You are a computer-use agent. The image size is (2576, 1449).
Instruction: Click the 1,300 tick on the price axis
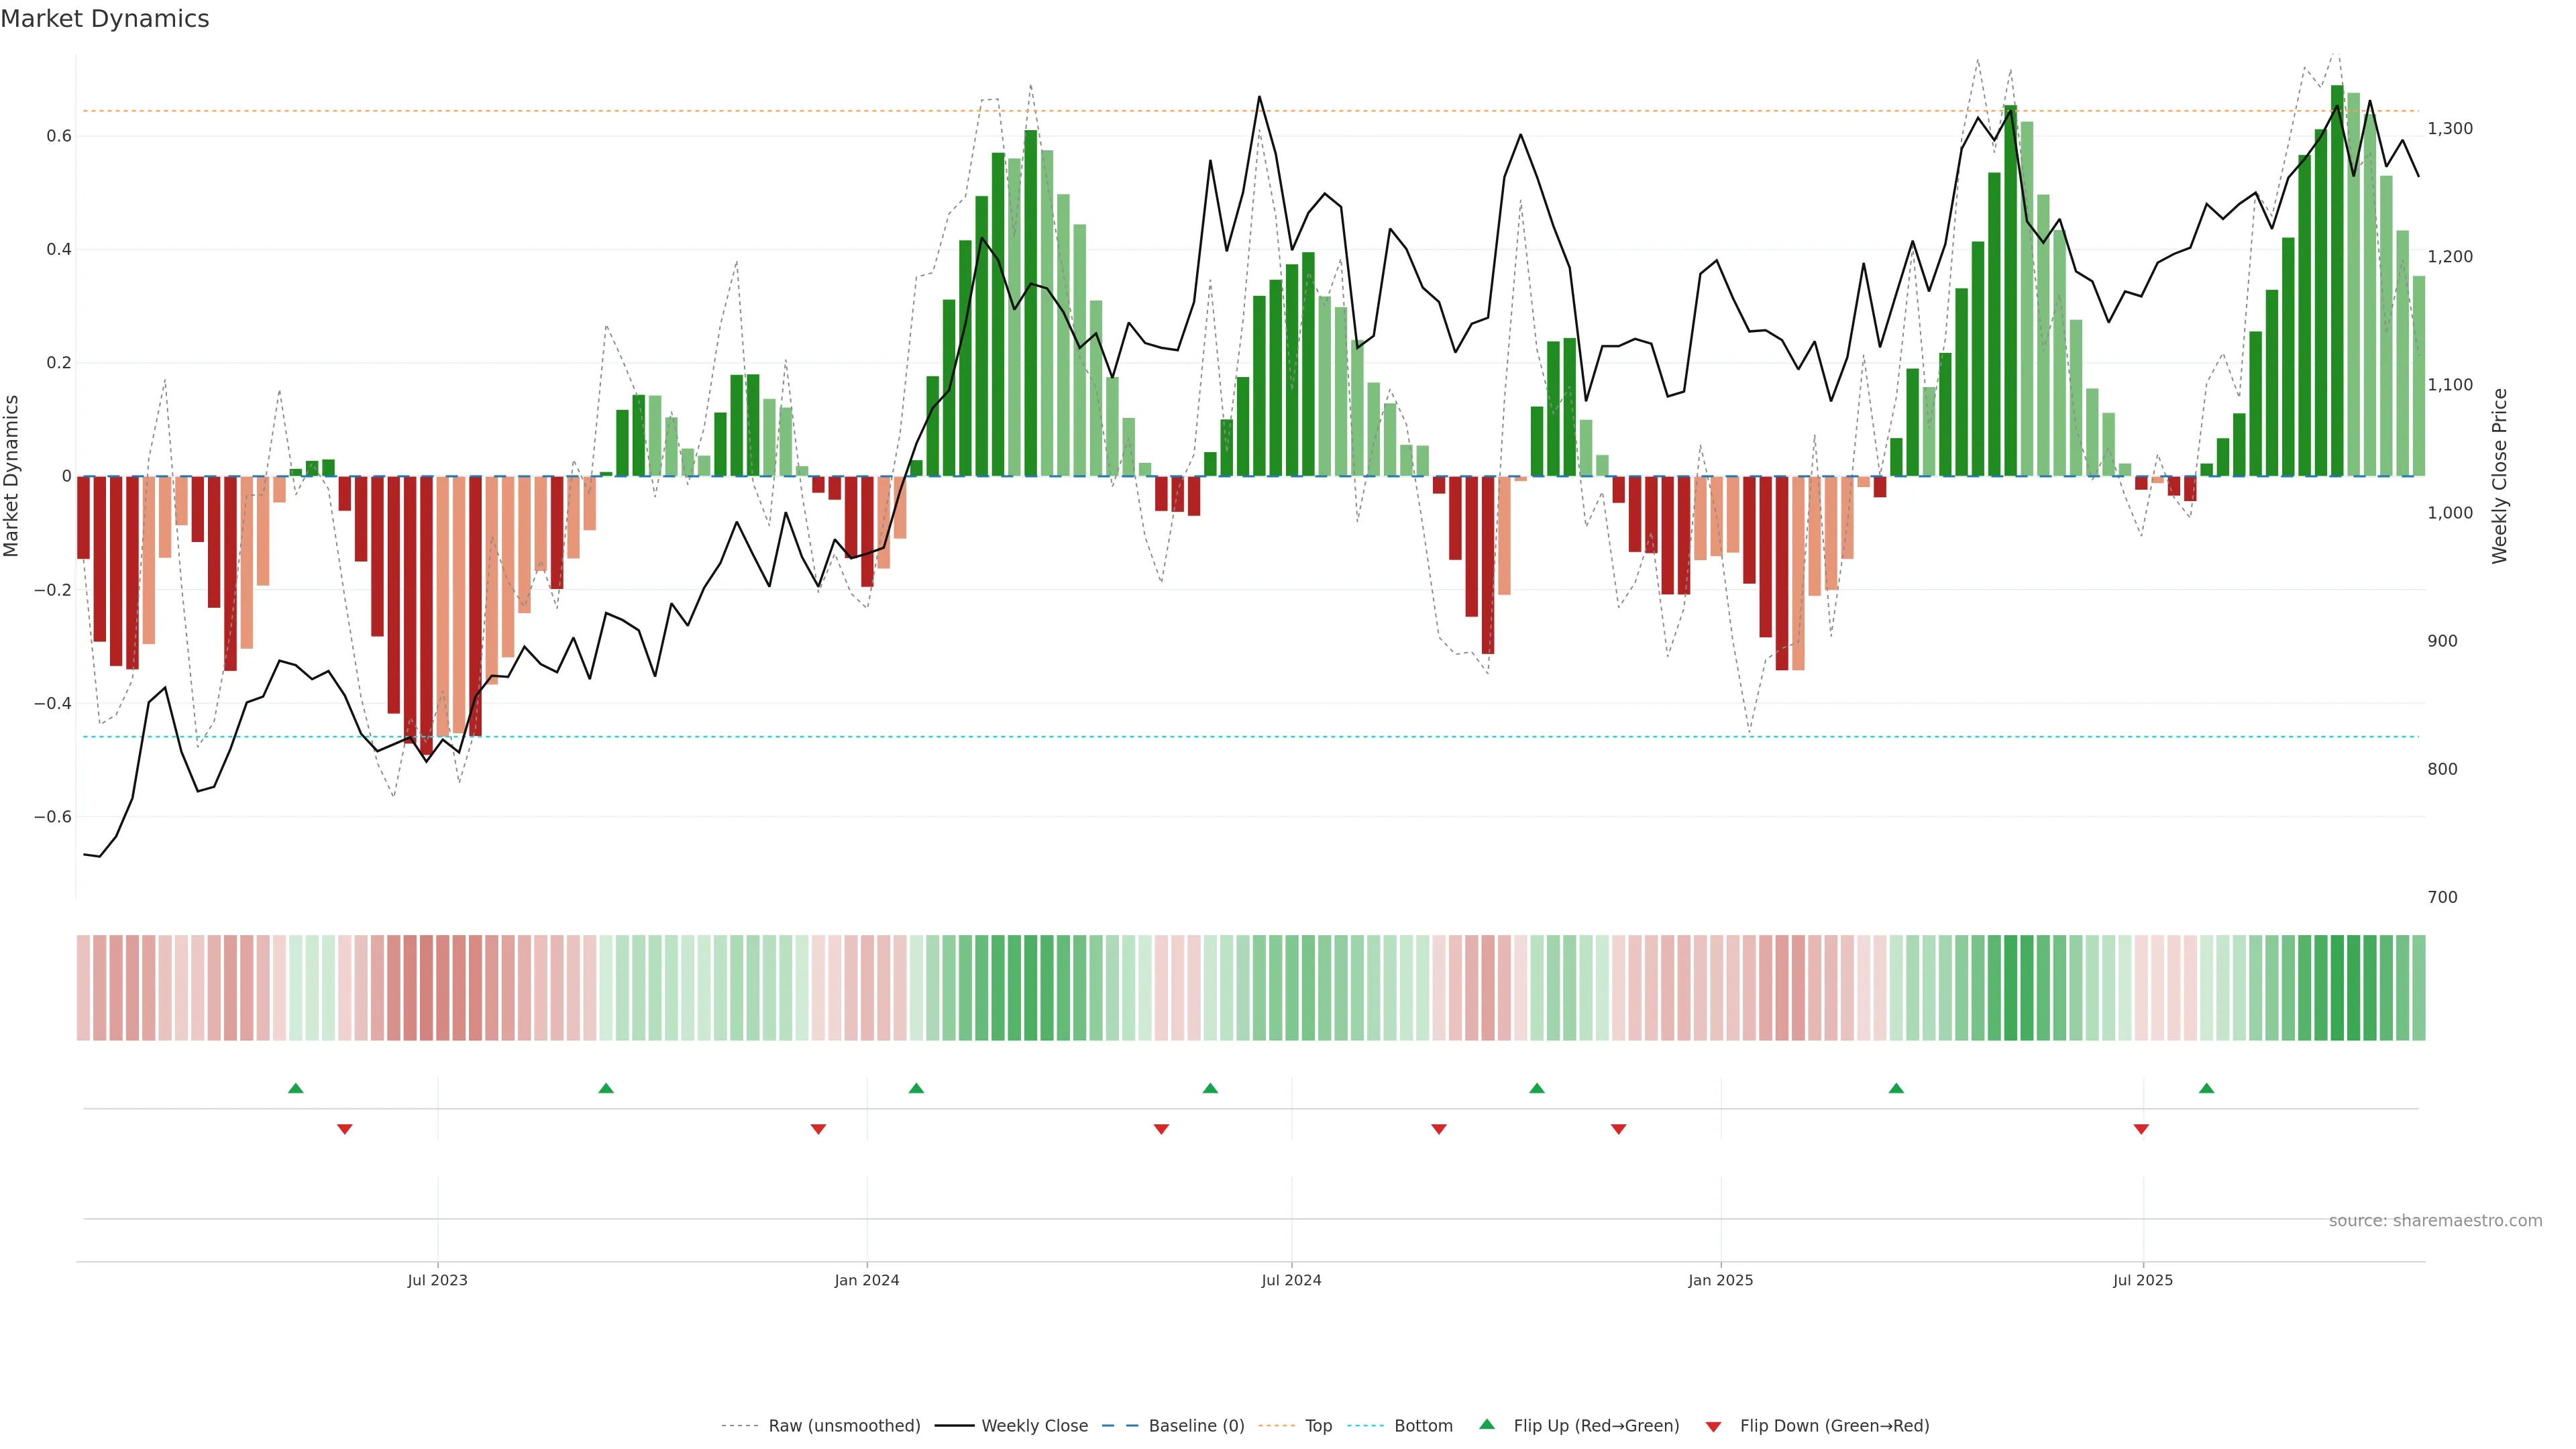[x=2450, y=128]
